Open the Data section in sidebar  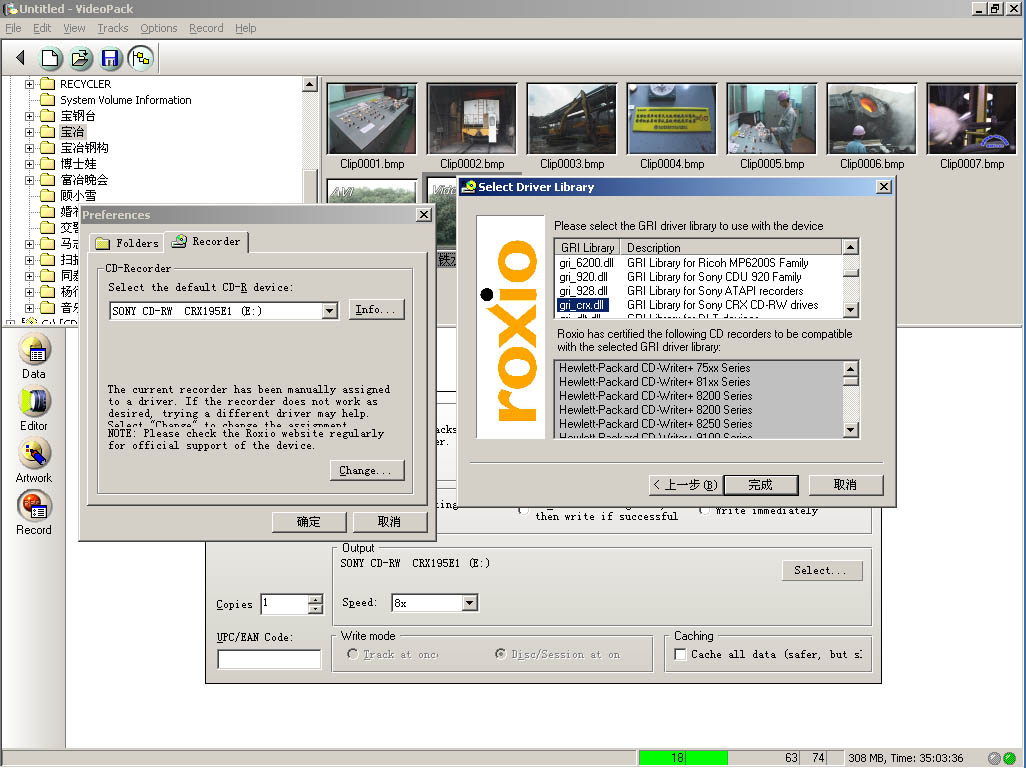[33, 357]
